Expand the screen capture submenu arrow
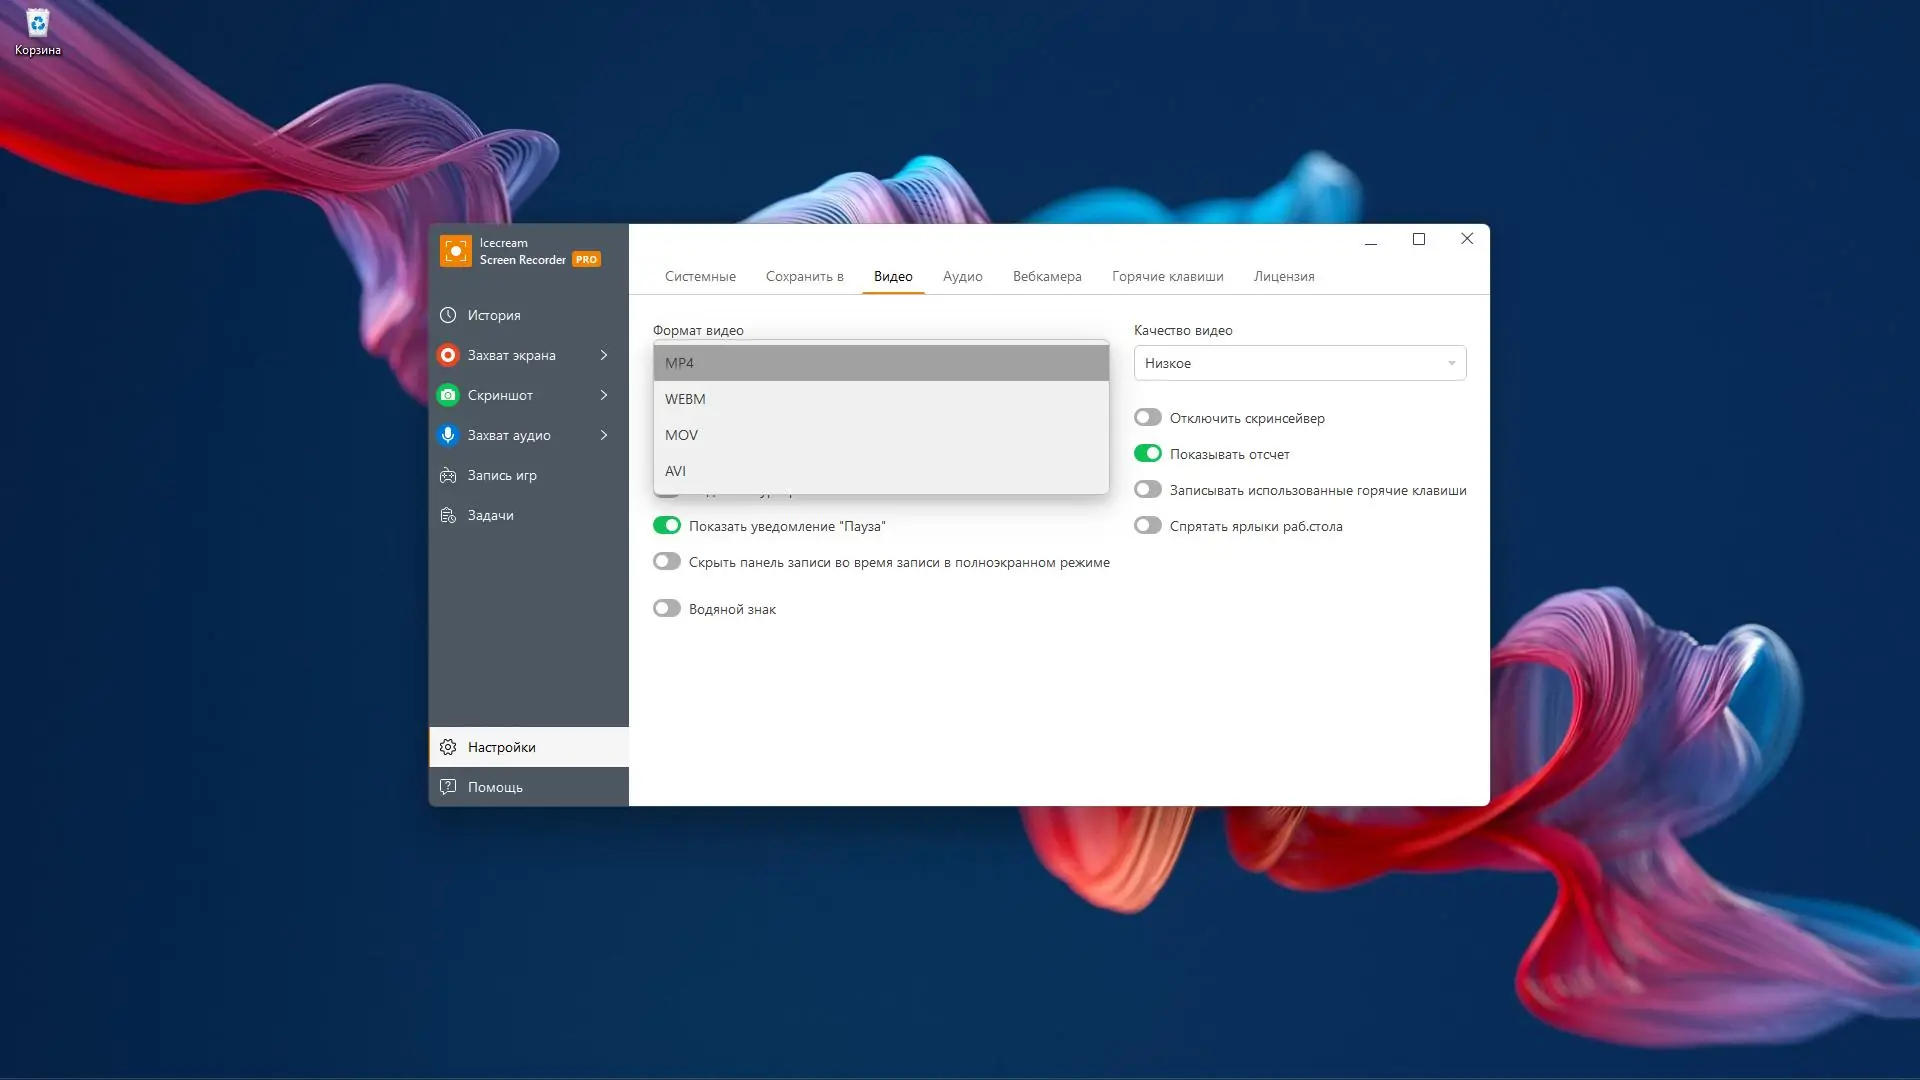Image resolution: width=1920 pixels, height=1080 pixels. 604,355
